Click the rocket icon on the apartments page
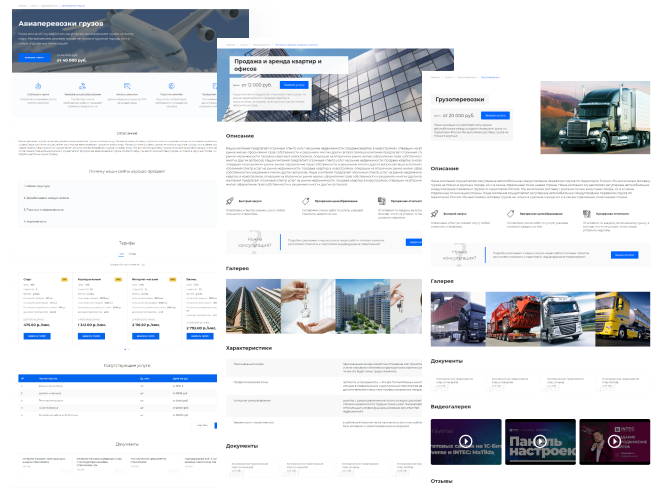659x488 pixels. point(229,201)
